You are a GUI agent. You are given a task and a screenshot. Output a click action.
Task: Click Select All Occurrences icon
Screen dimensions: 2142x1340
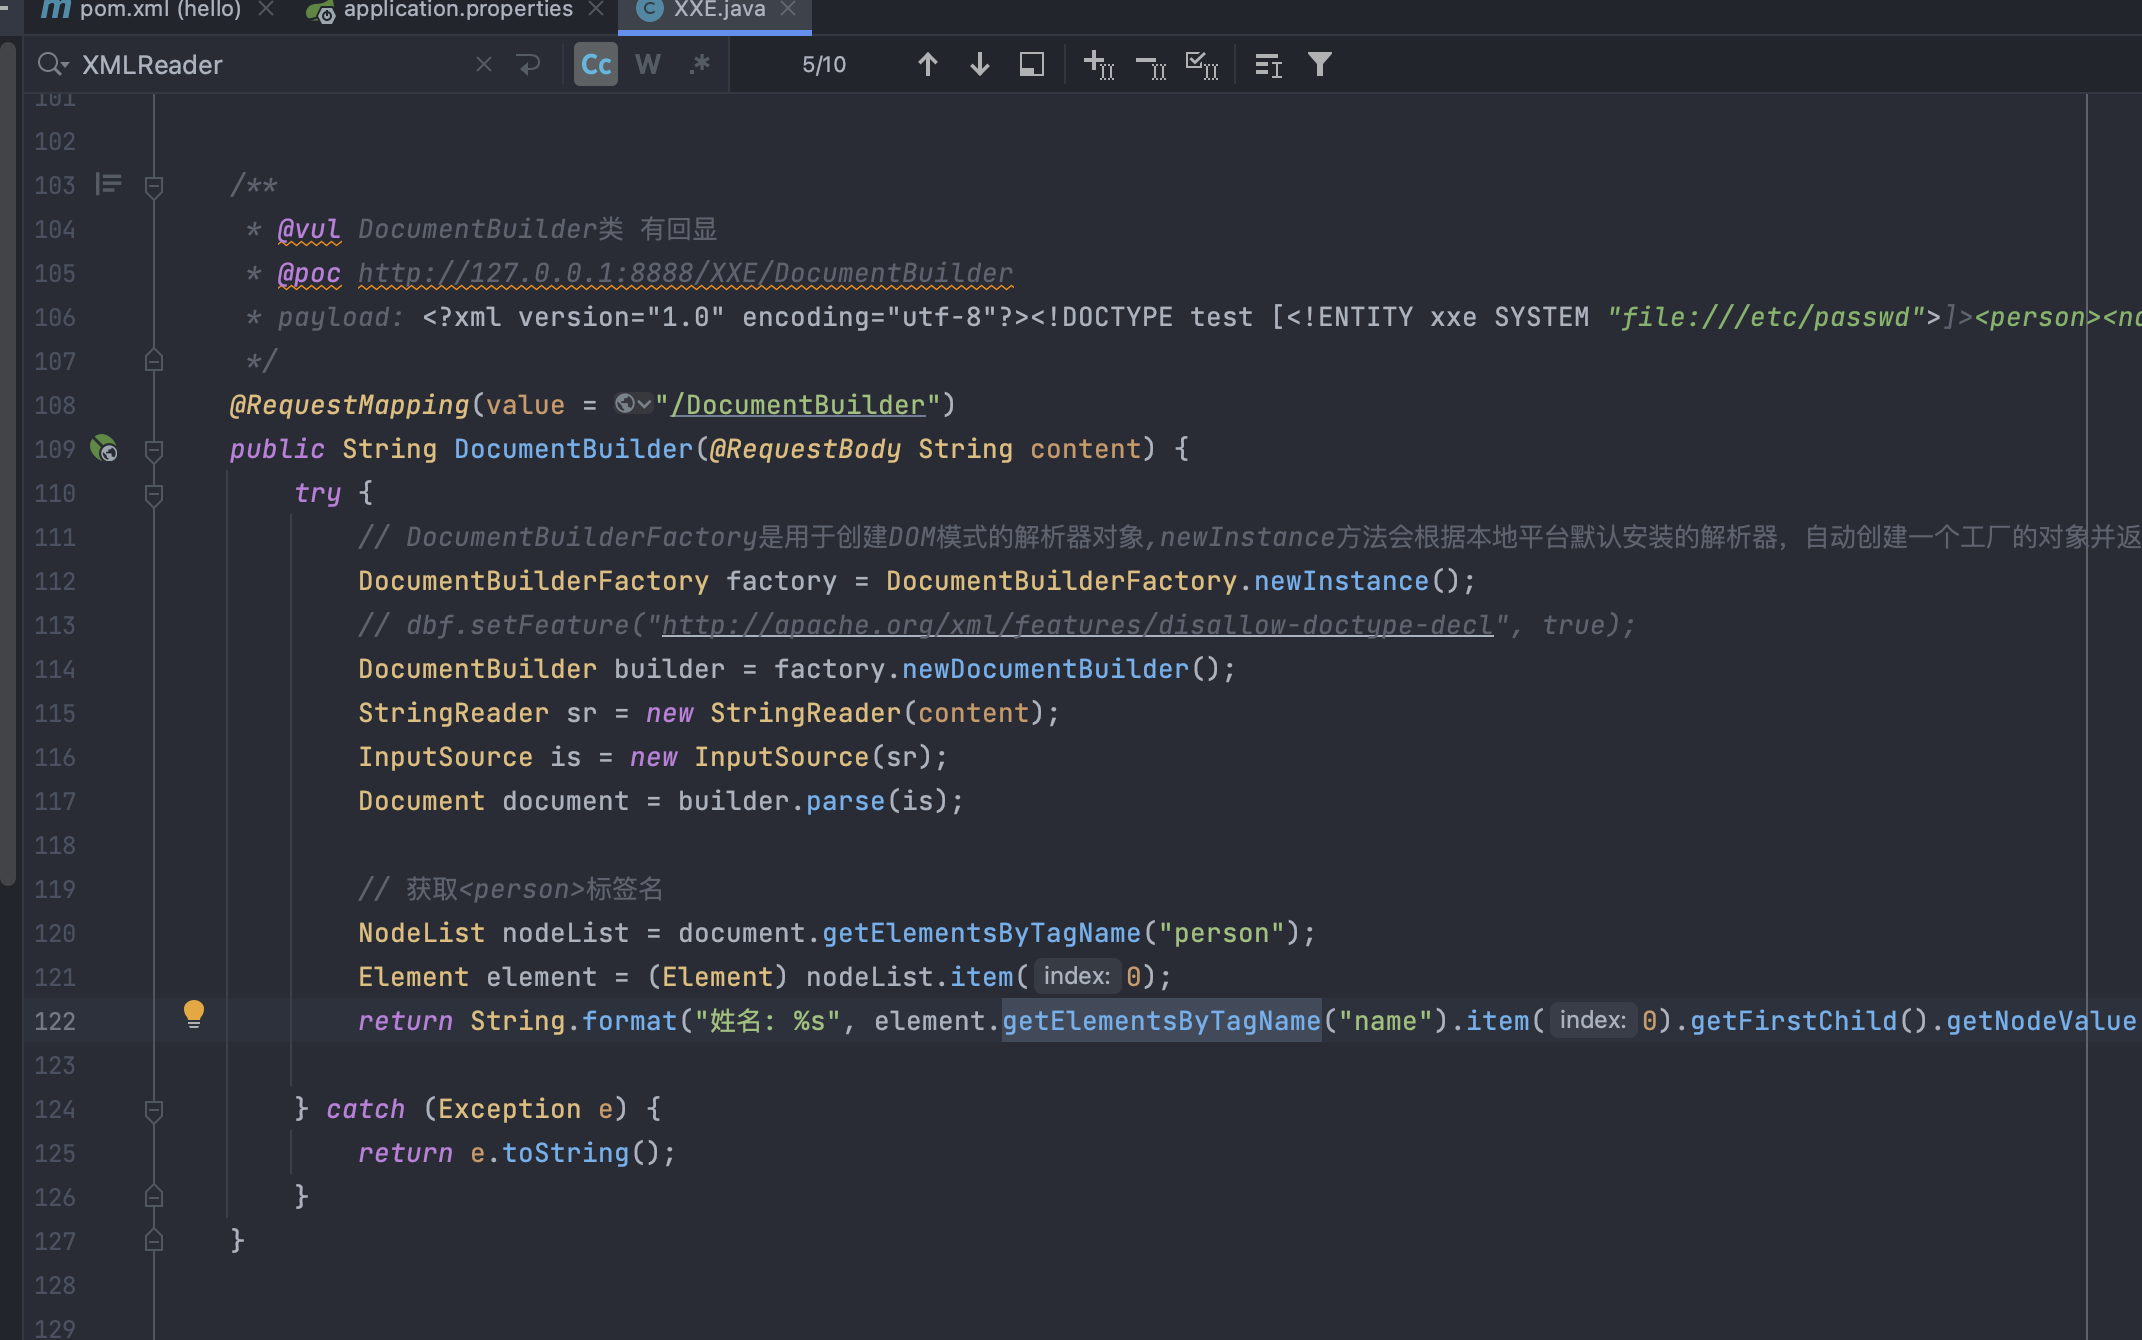pos(1201,65)
